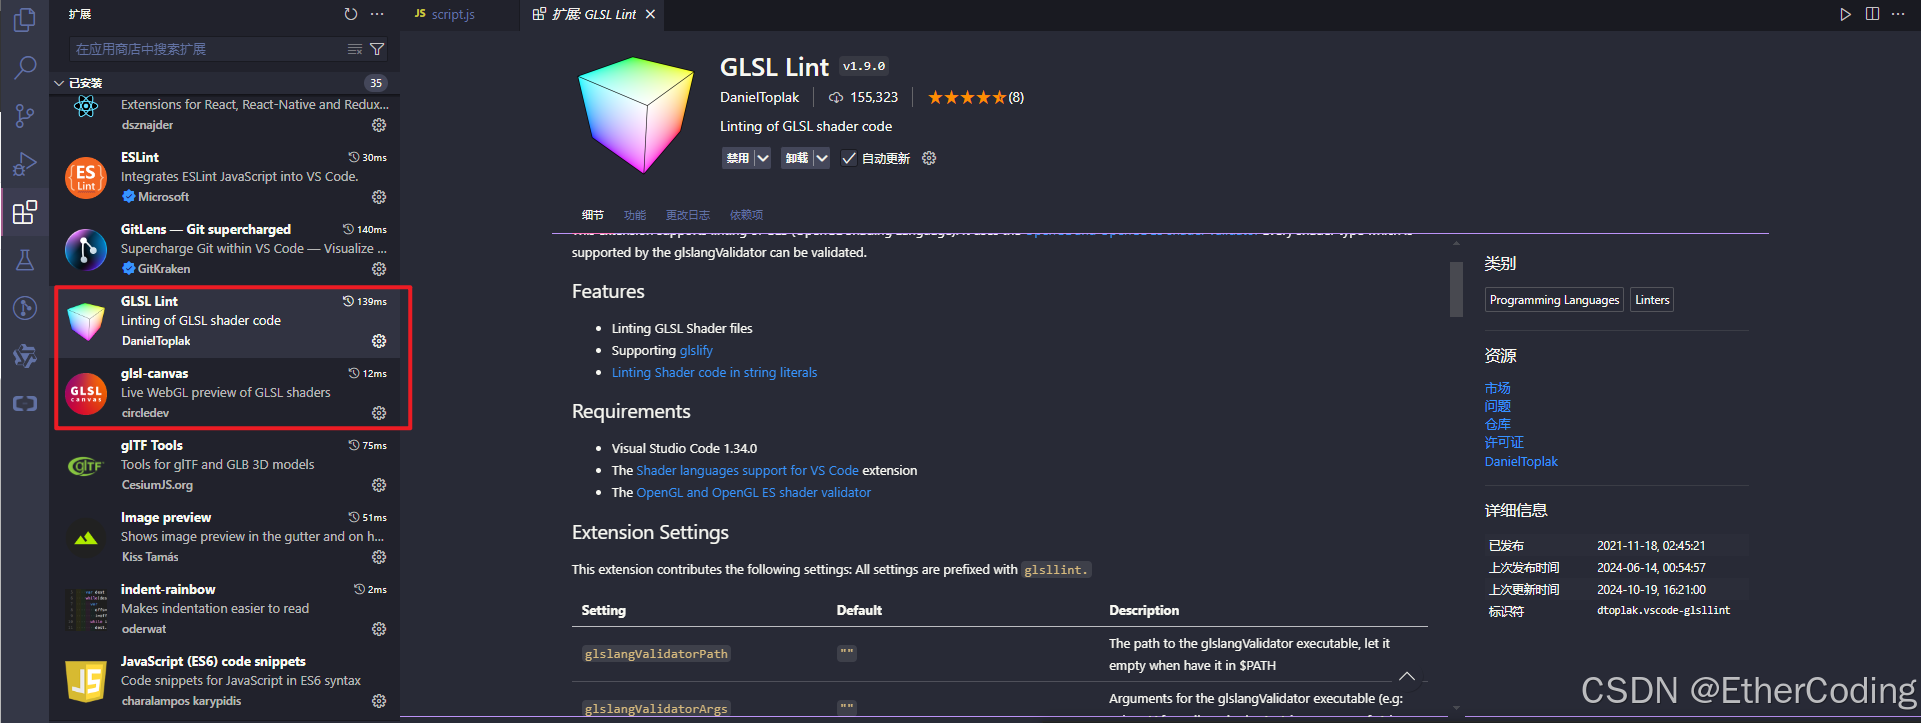Screen dimensions: 1921x723
Task: Select GitLens in installed extensions list
Action: pyautogui.click(x=226, y=249)
